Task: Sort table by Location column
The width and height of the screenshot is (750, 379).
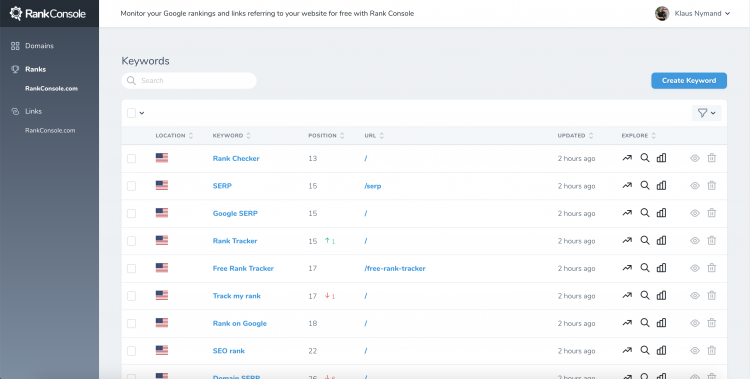Action: pyautogui.click(x=174, y=135)
